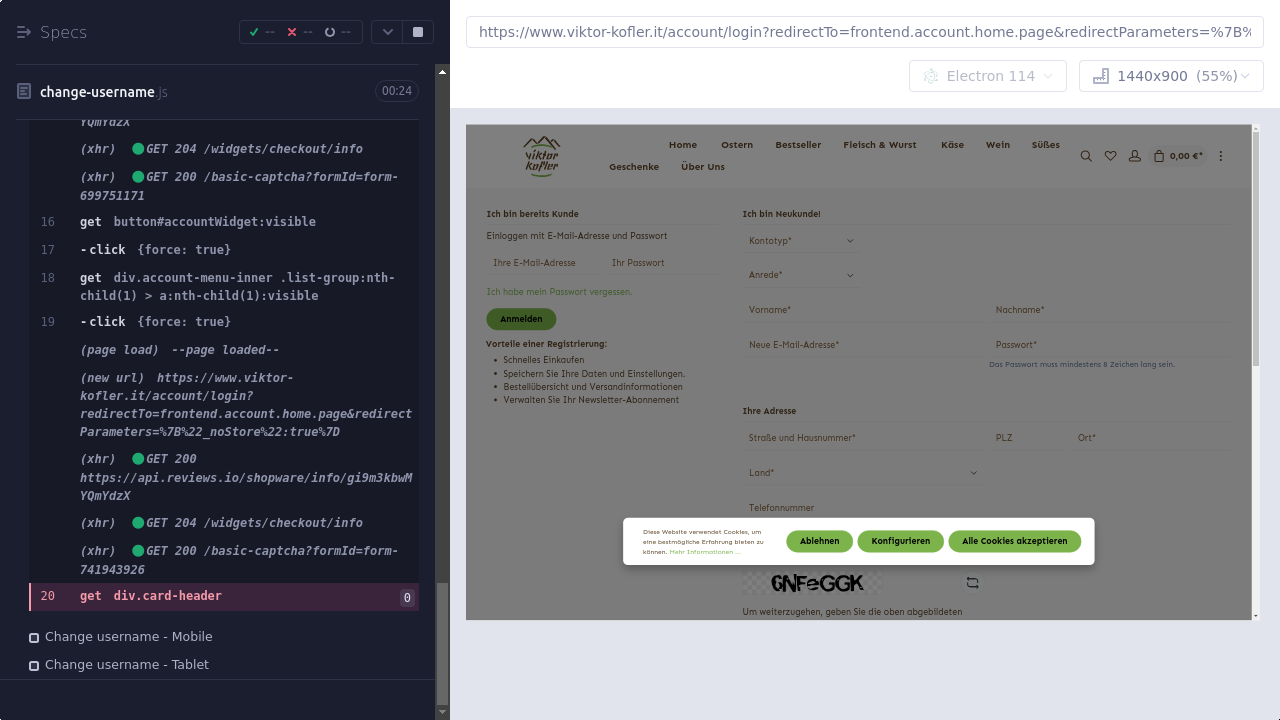Expand the Specs list icon

24,32
